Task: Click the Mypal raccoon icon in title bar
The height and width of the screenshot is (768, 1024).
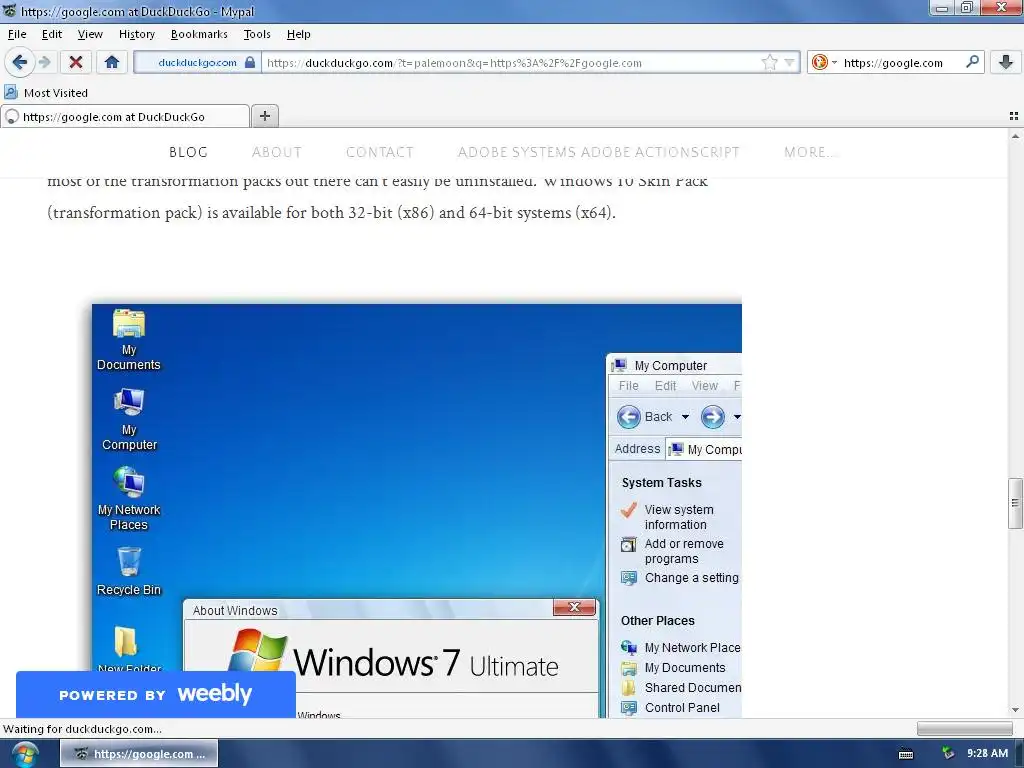Action: click(x=9, y=10)
